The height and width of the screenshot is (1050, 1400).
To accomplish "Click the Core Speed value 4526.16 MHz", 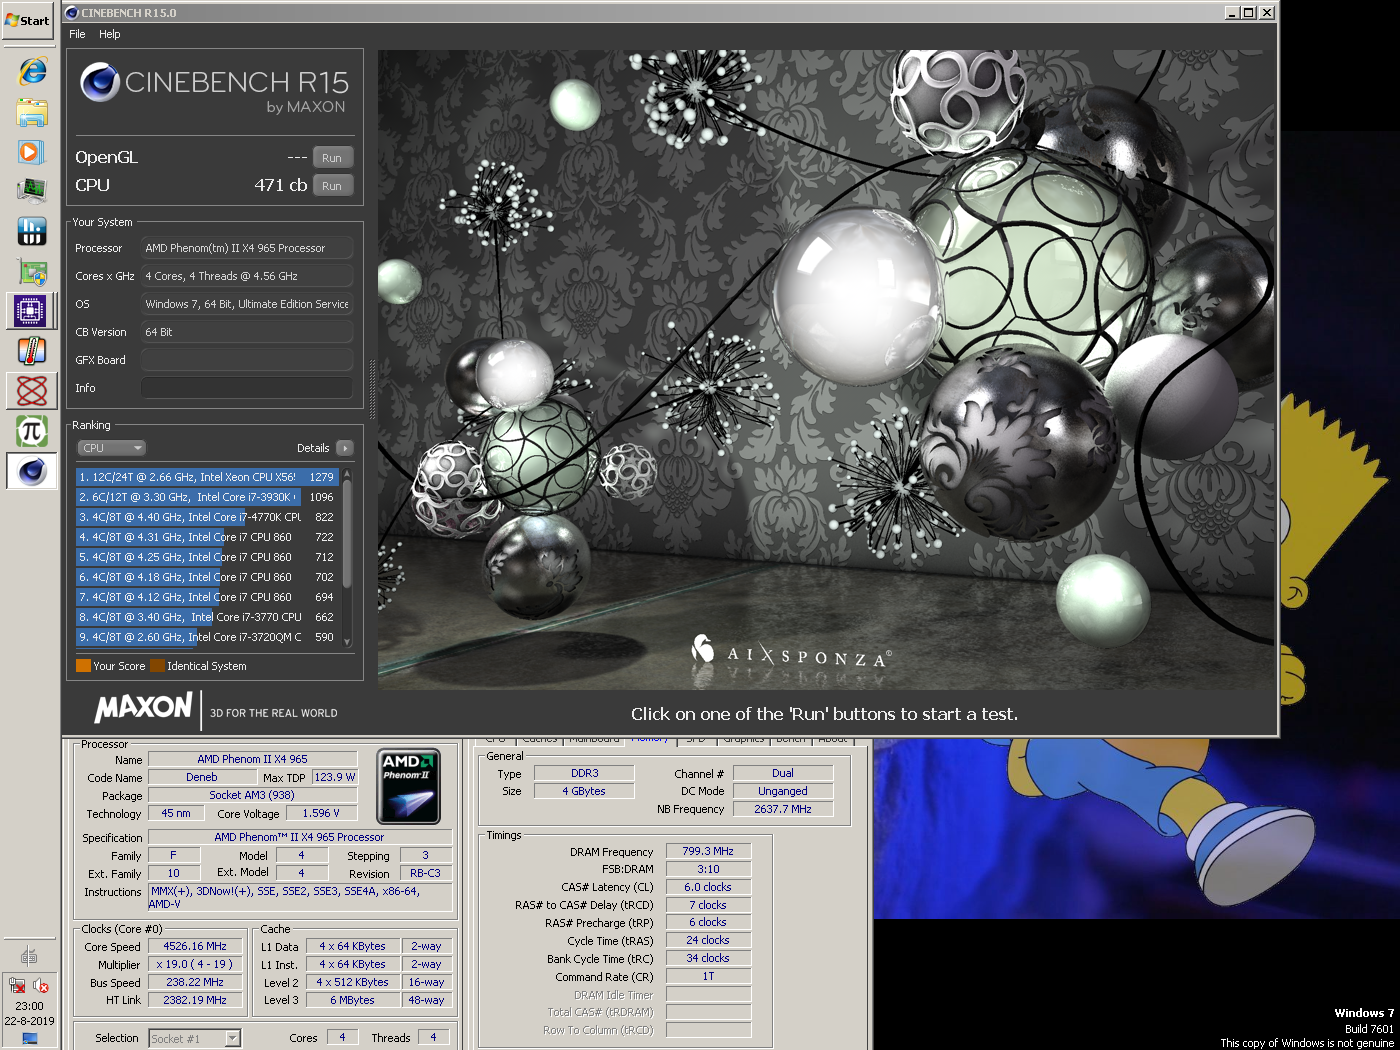I will pos(195,946).
